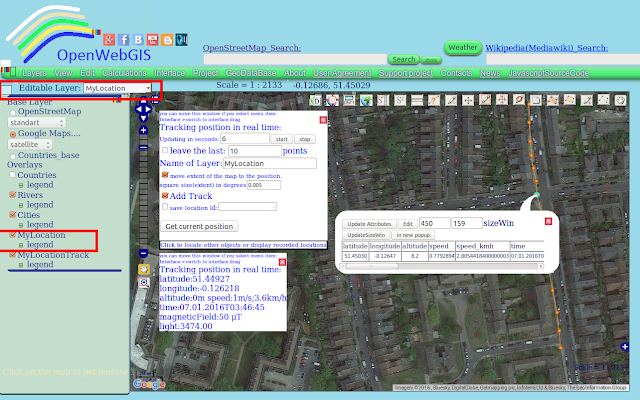Click the question-mark identify toolbar icon
Viewport: 640px width, 400px height.
(434, 100)
